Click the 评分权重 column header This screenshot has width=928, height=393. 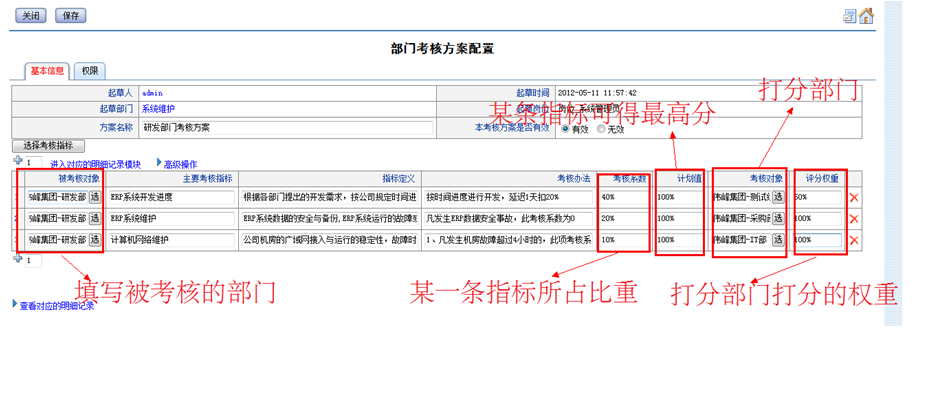823,178
